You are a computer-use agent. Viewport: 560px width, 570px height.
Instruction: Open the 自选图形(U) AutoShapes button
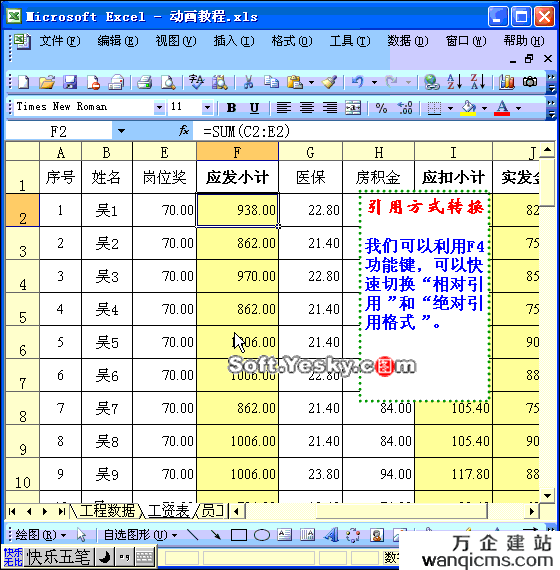point(140,535)
